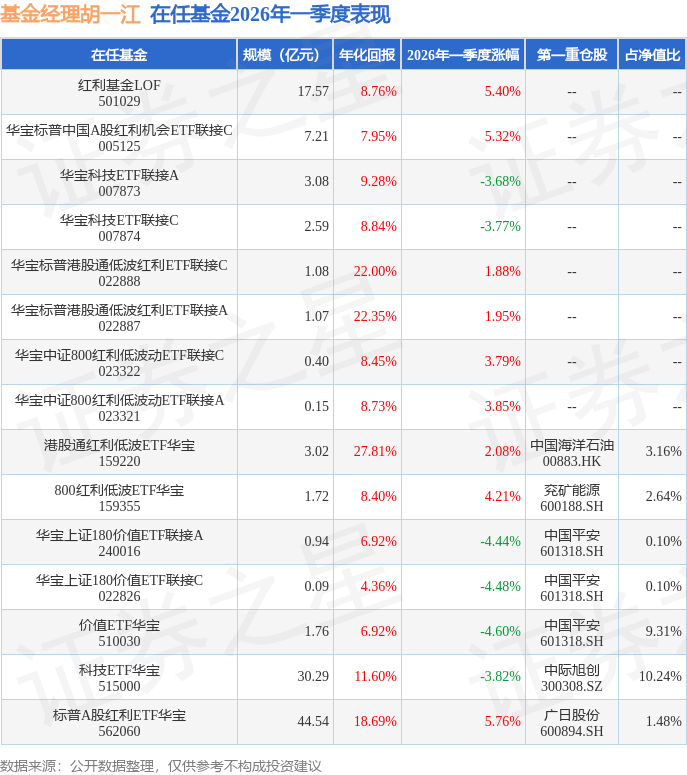Click top holding 兖矿能源 600188.SH
Screen dimensions: 687x775
pos(572,497)
